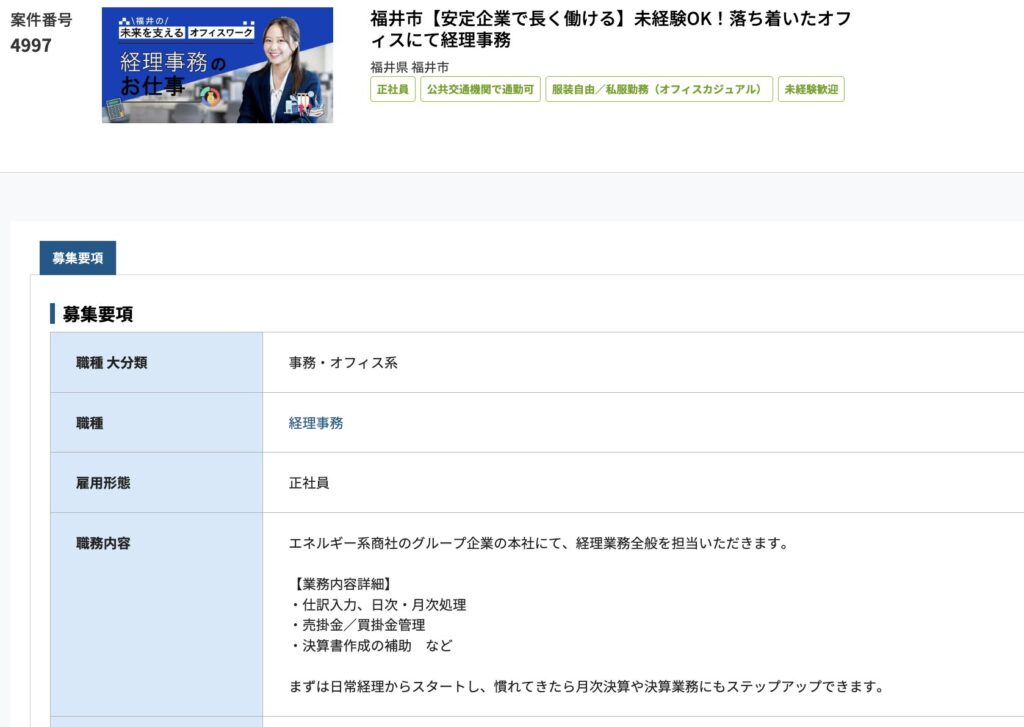
Task: Click the calculator icon in the banner
Action: [x=115, y=109]
